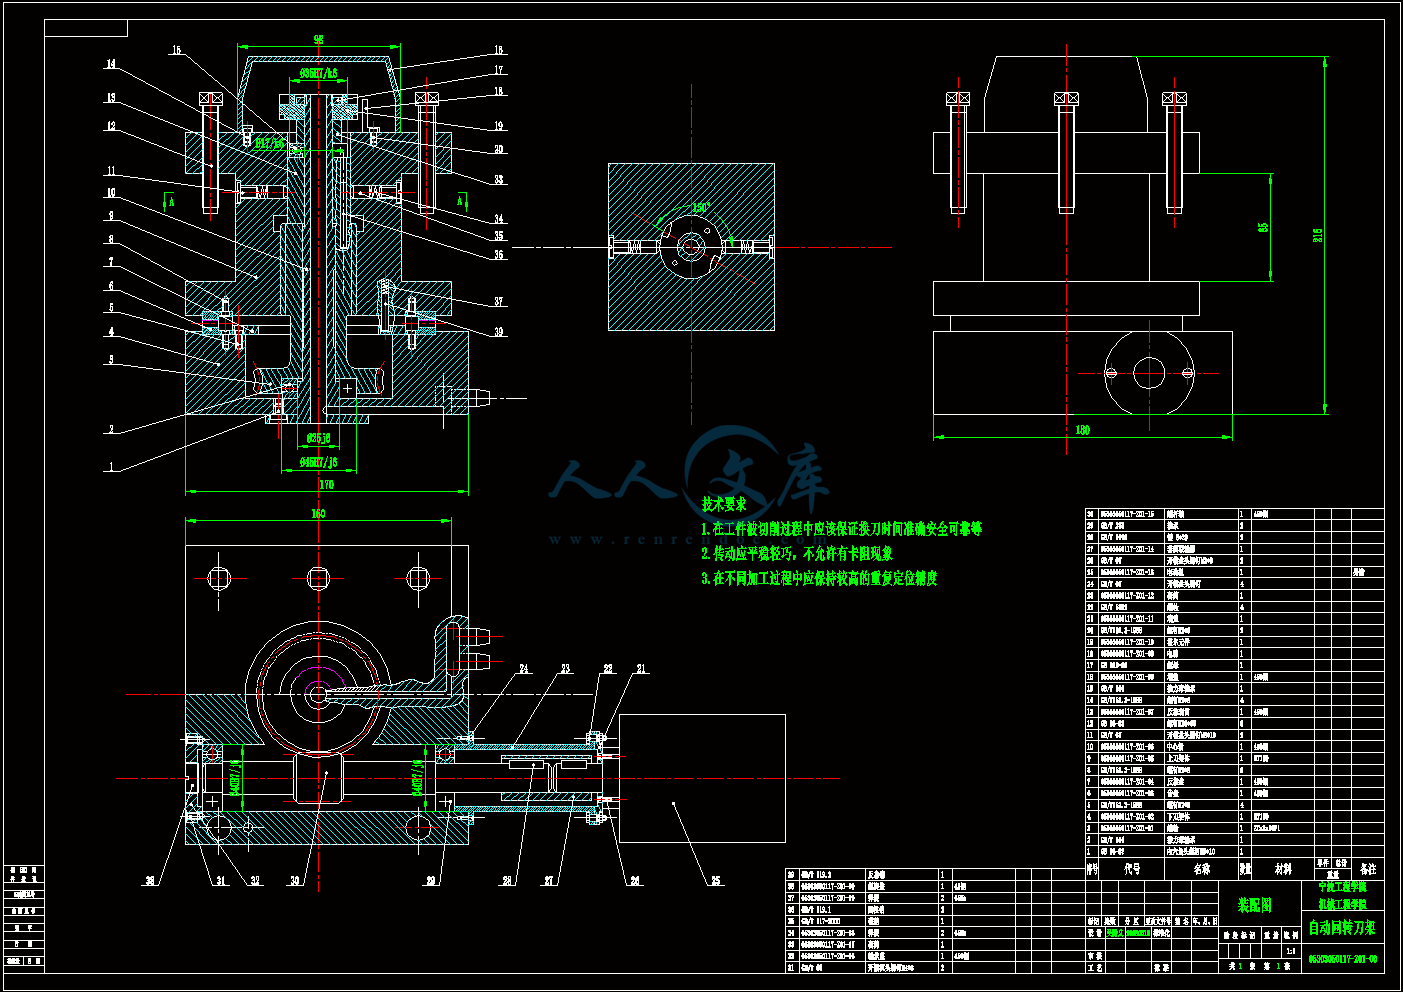
Task: Select the '170' width dimension text
Action: [x=326, y=485]
